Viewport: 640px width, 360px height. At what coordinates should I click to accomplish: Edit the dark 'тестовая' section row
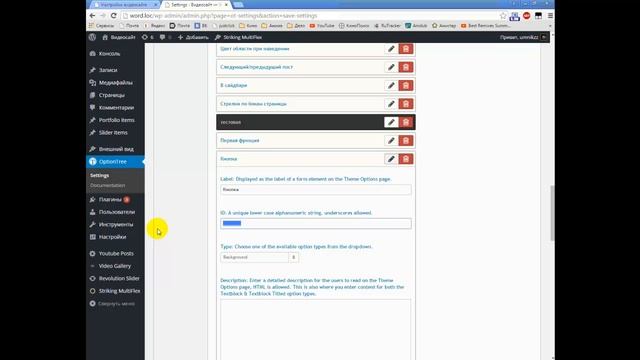click(391, 122)
